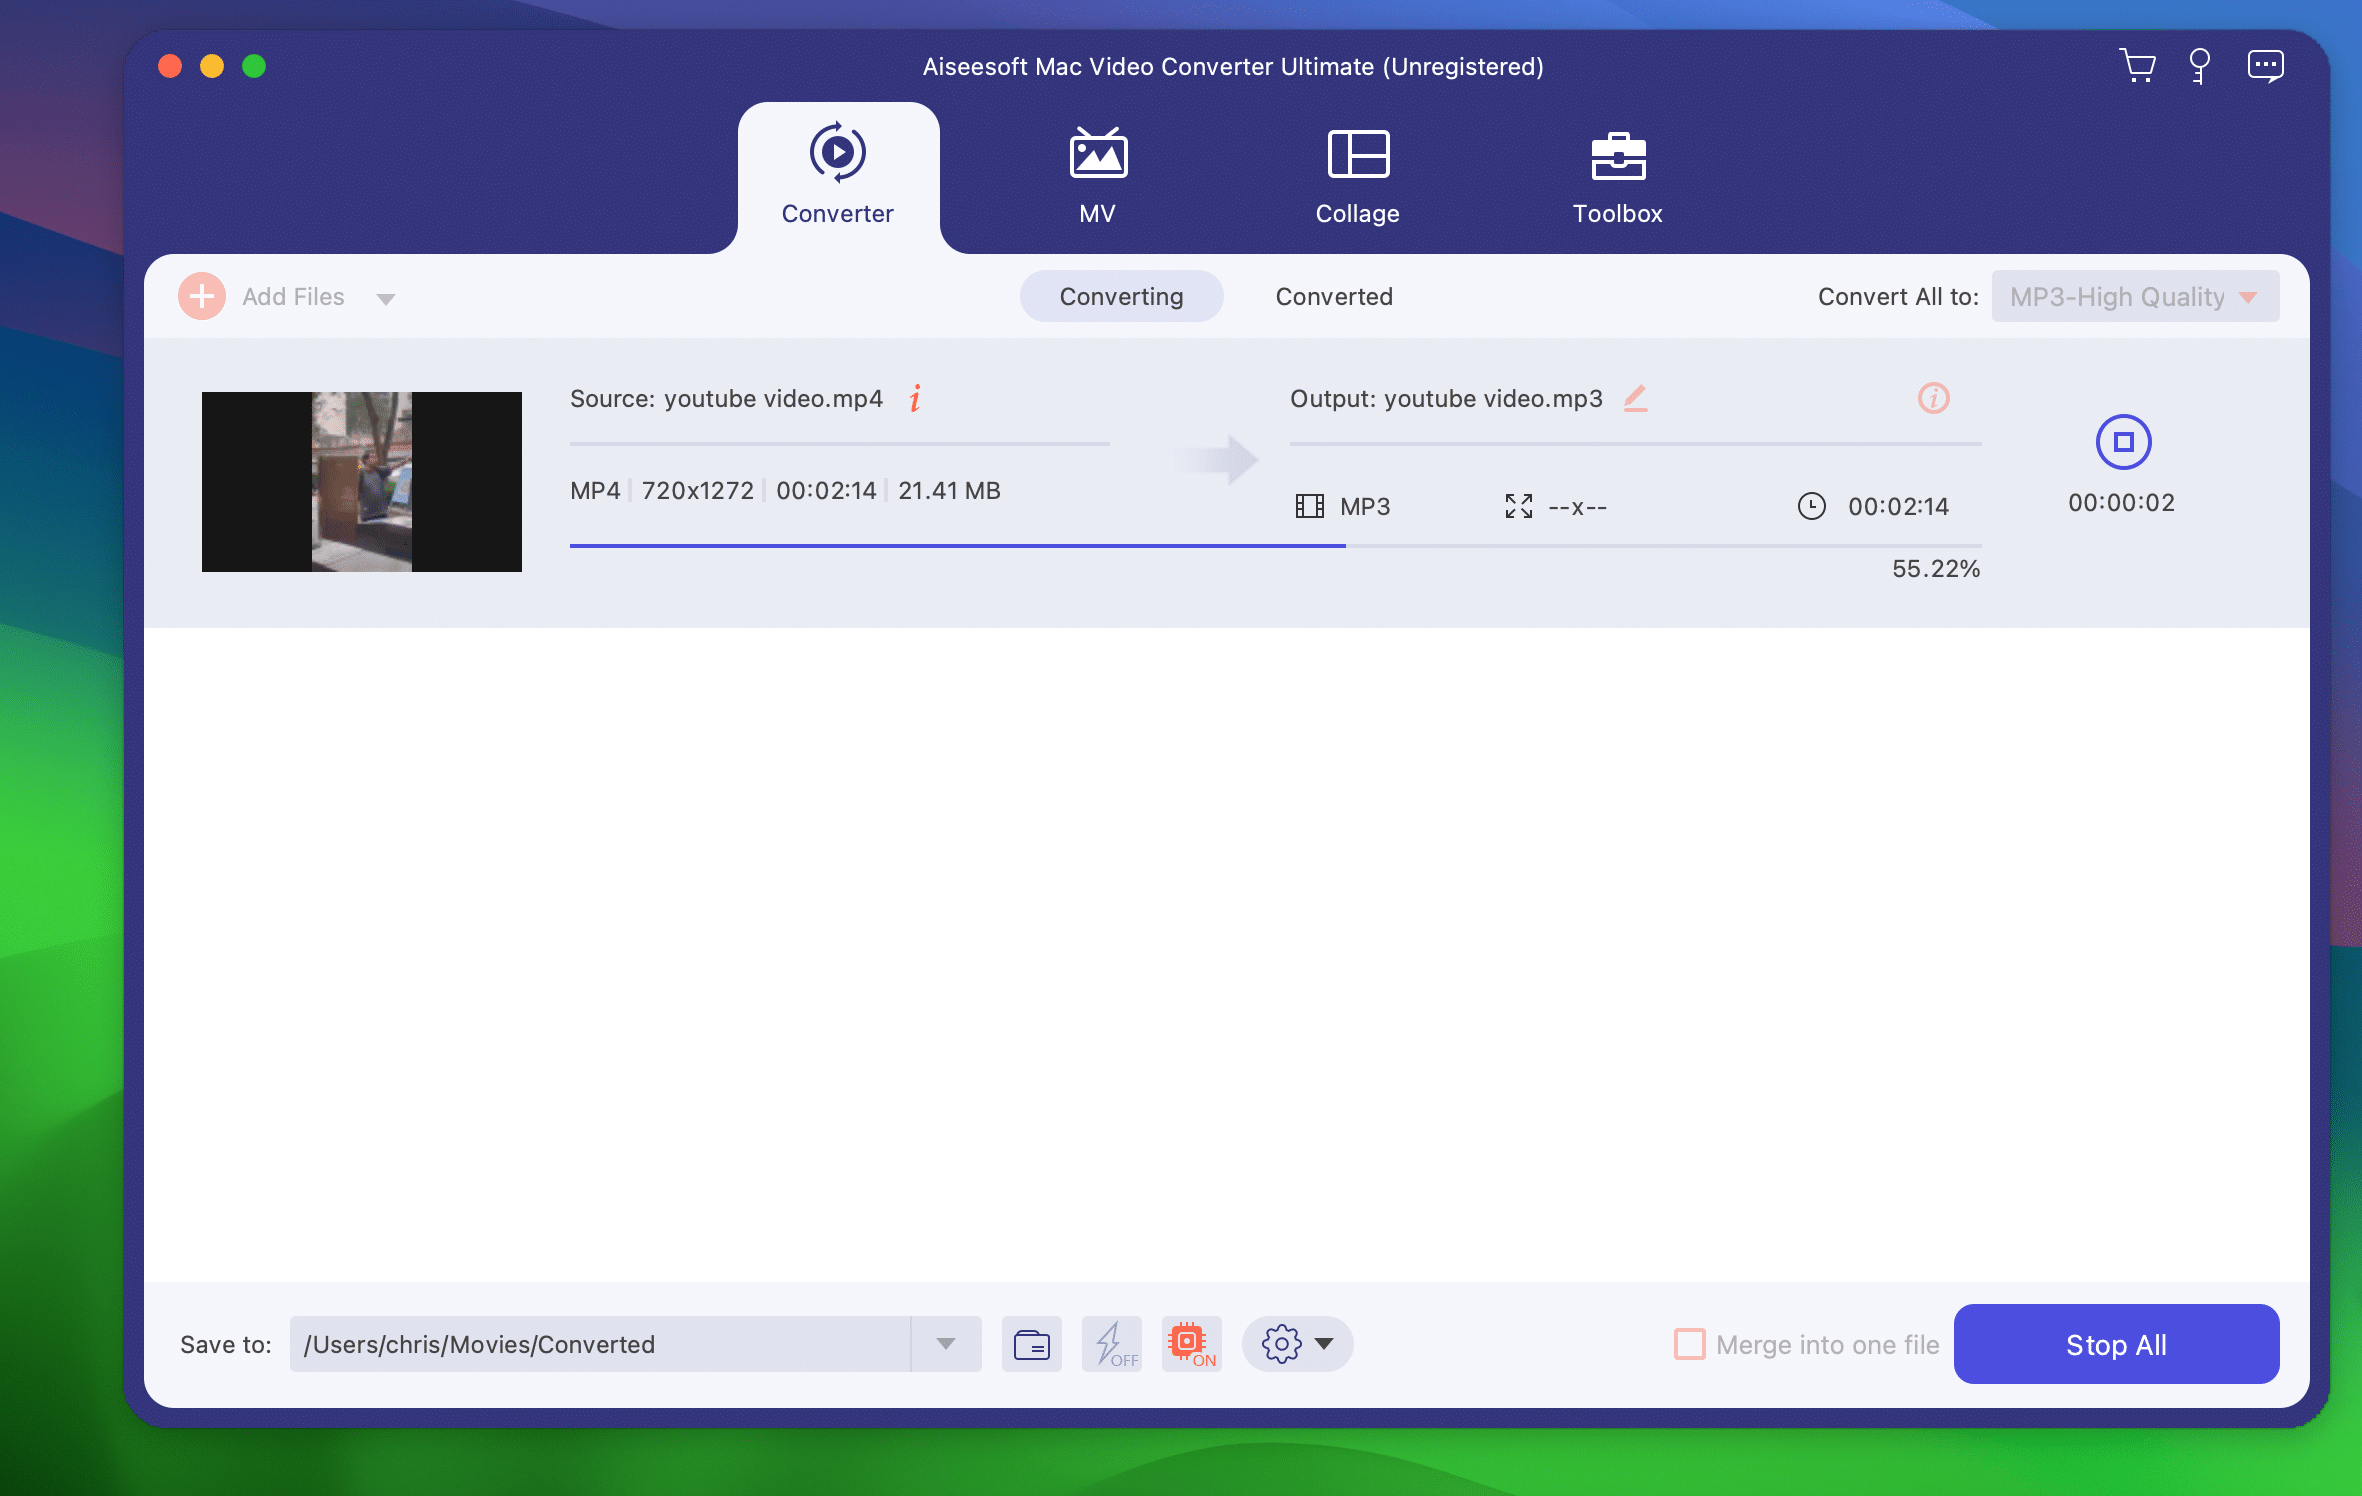Open the output folder icon near Save to
2362x1496 pixels.
[1031, 1344]
